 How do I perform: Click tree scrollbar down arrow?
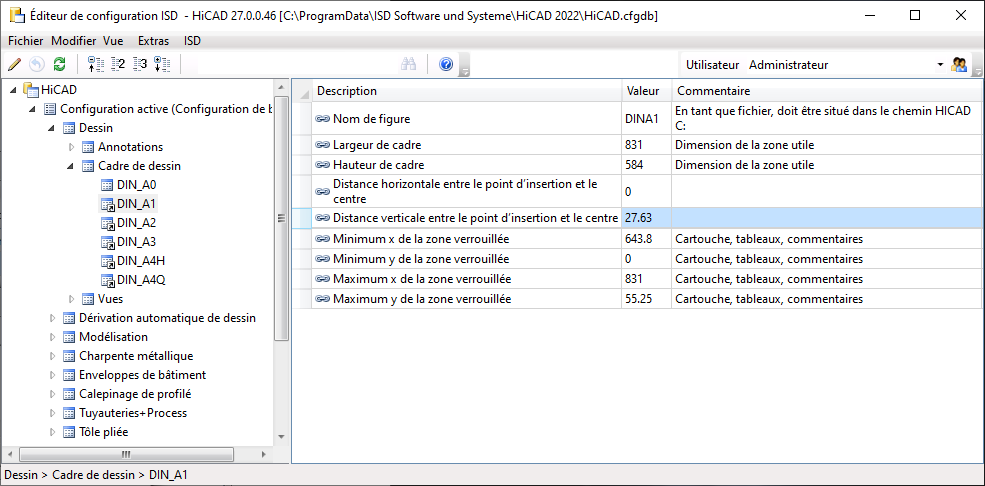click(281, 436)
